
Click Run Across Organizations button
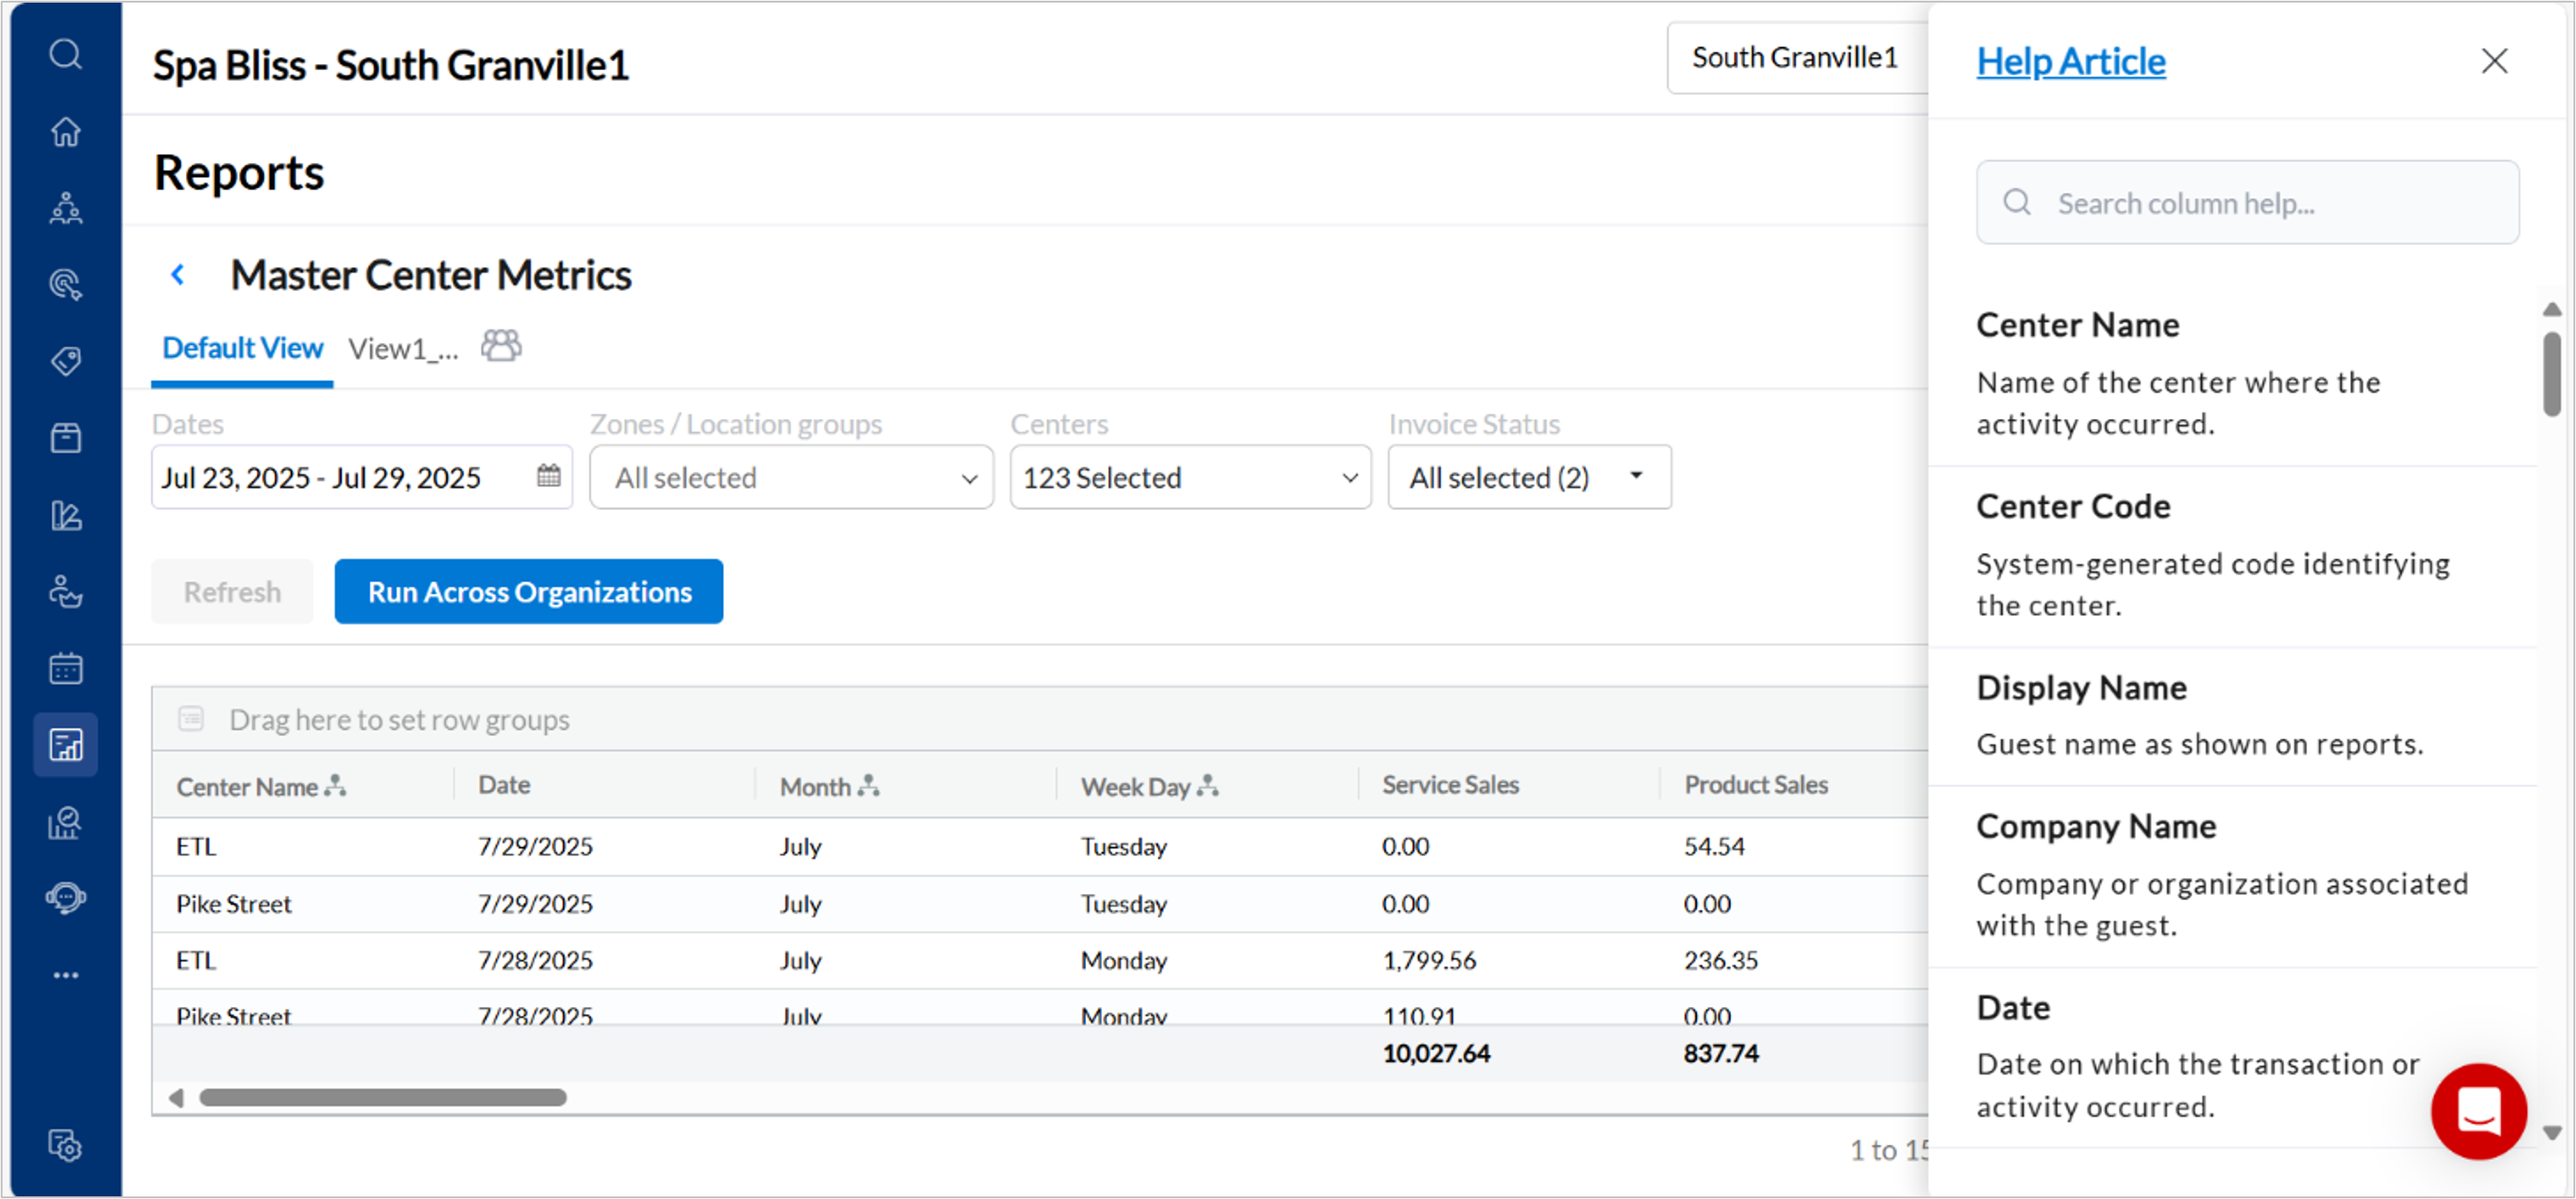click(x=529, y=592)
